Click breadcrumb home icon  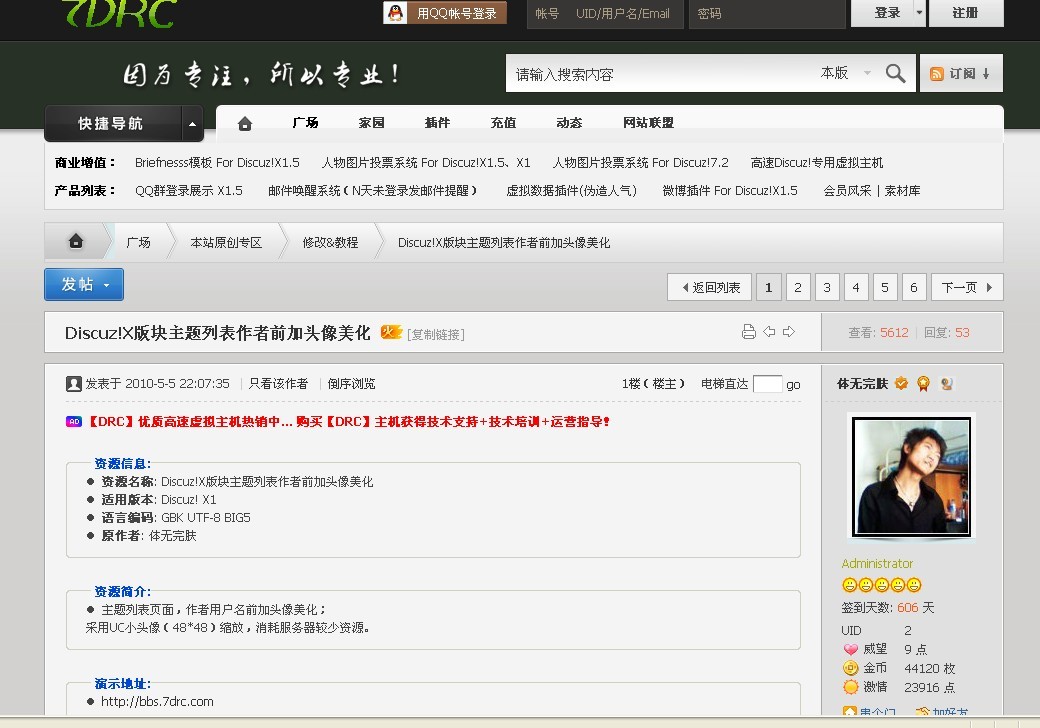click(76, 241)
